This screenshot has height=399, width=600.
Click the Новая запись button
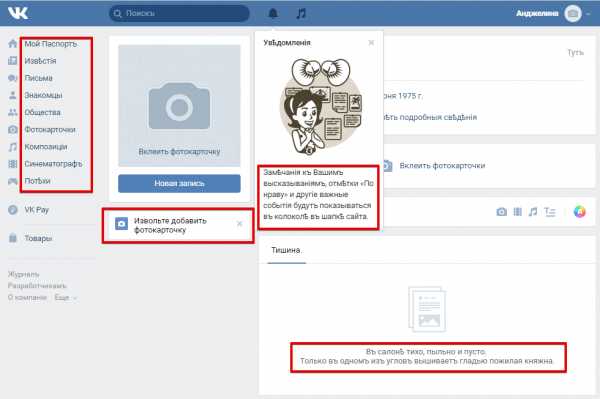click(x=179, y=183)
